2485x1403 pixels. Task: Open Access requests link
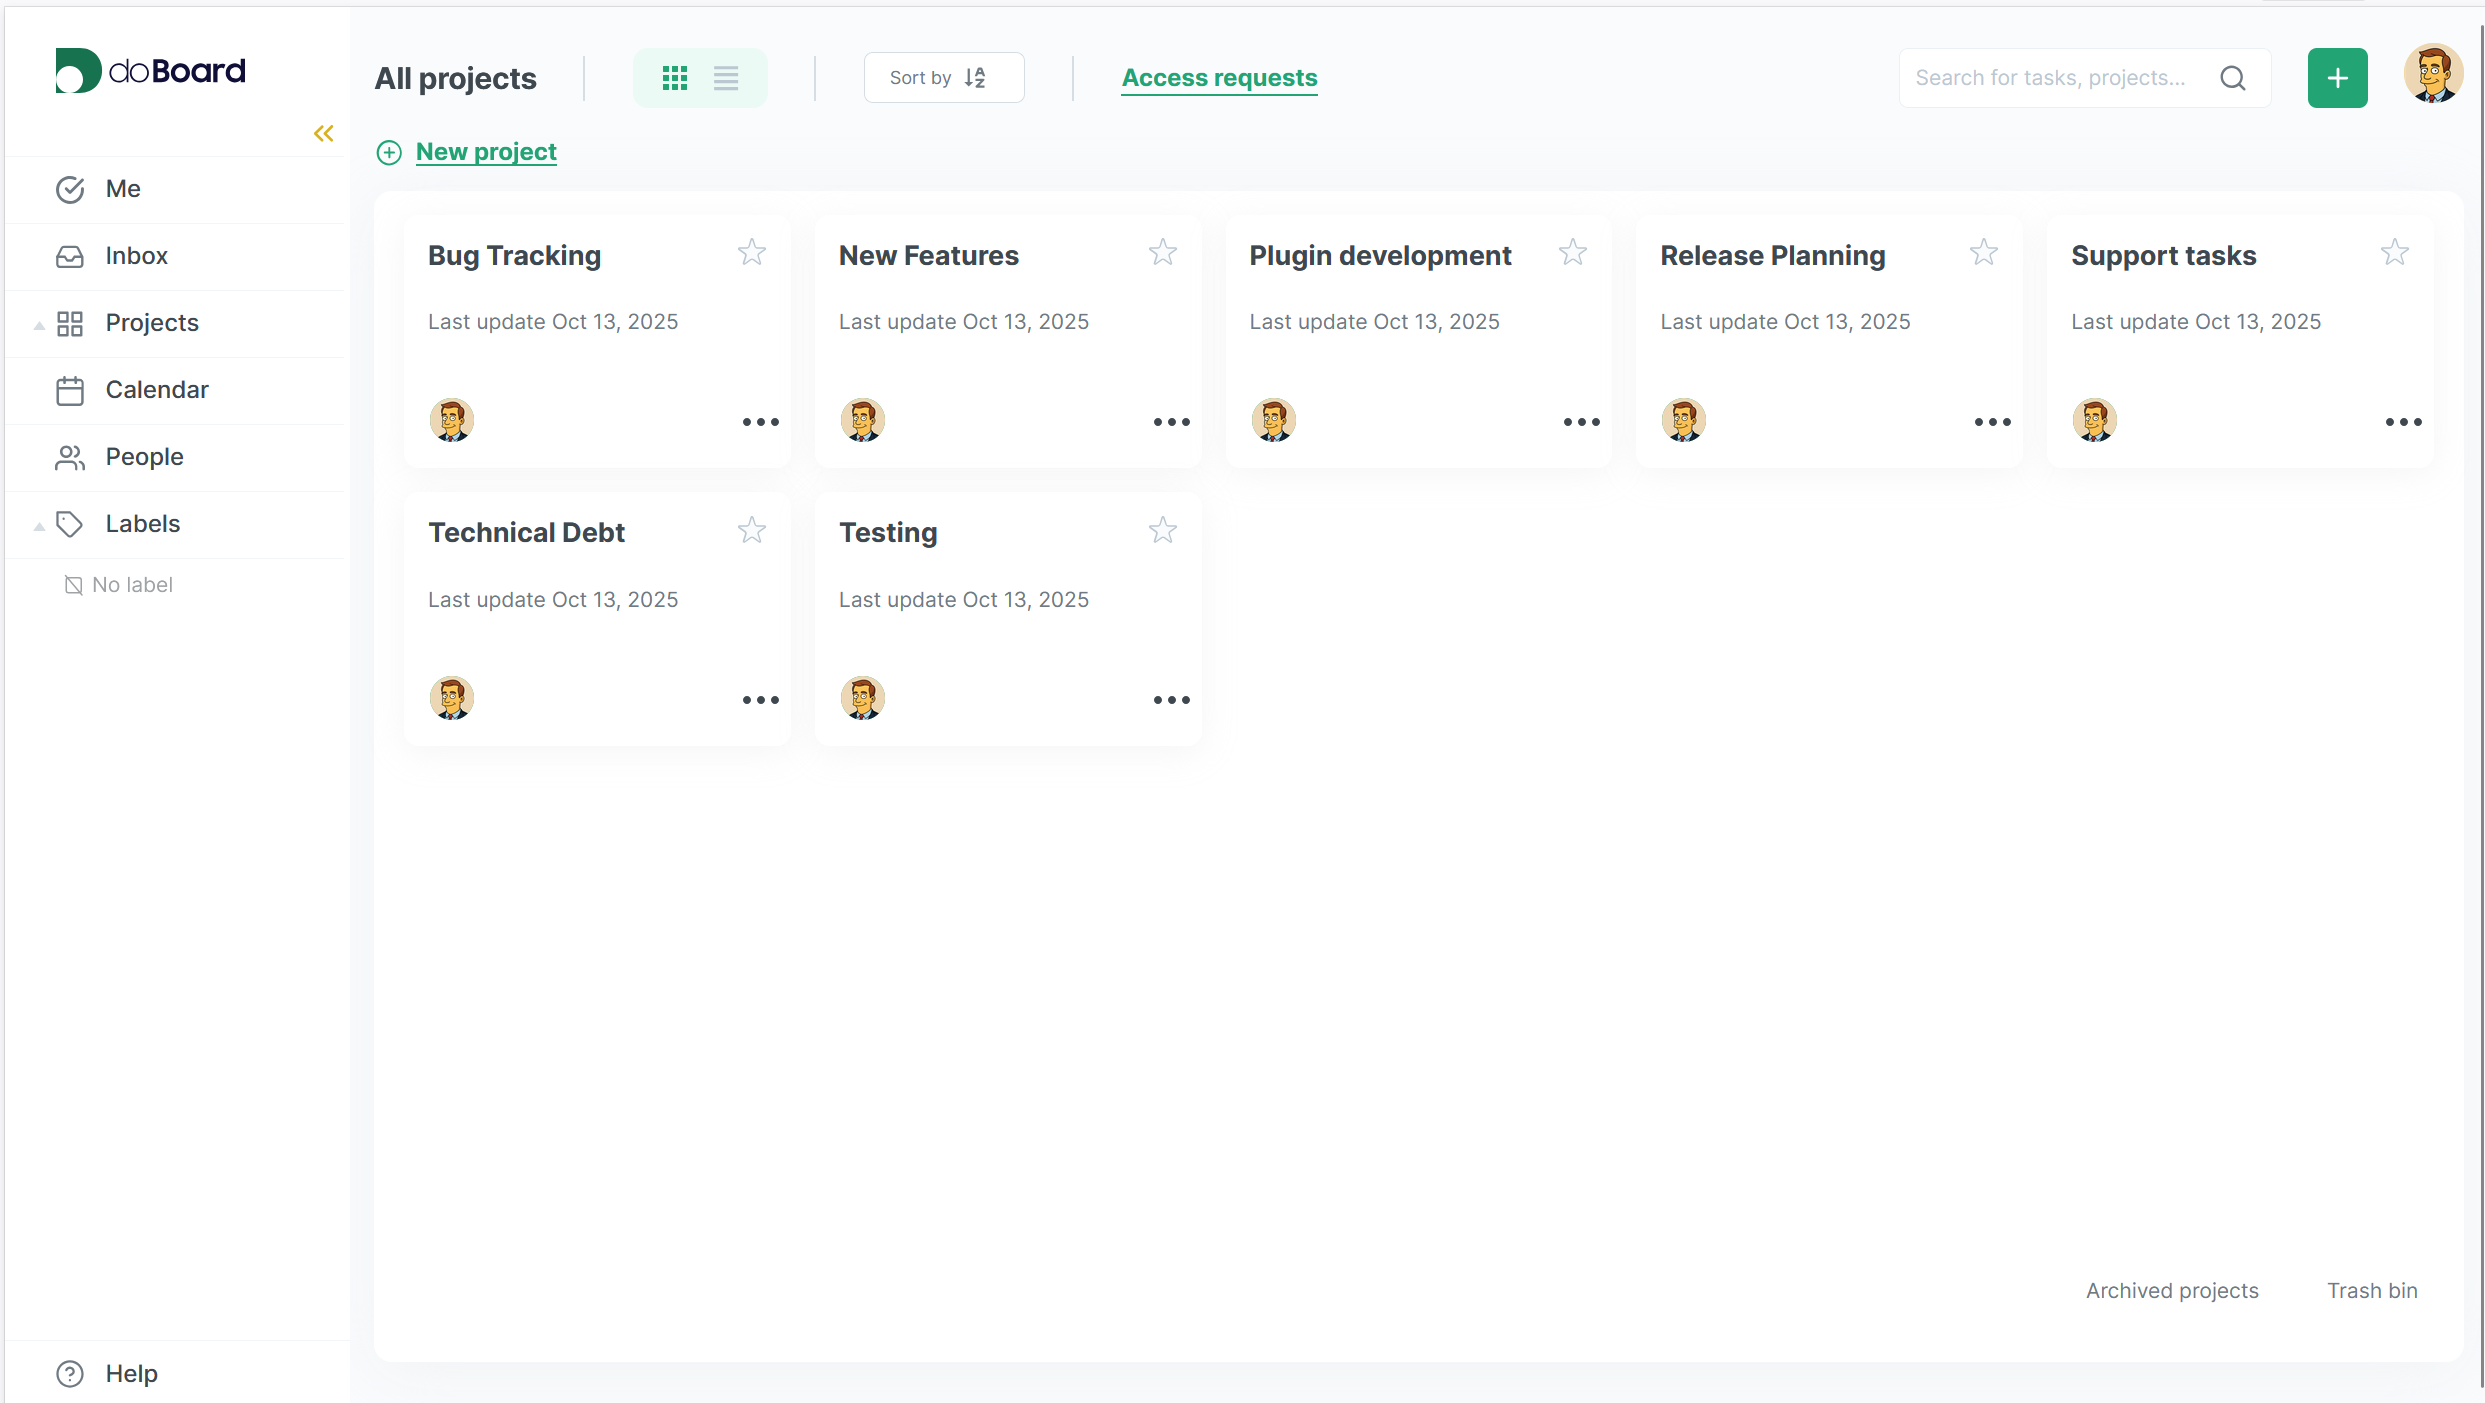1219,78
